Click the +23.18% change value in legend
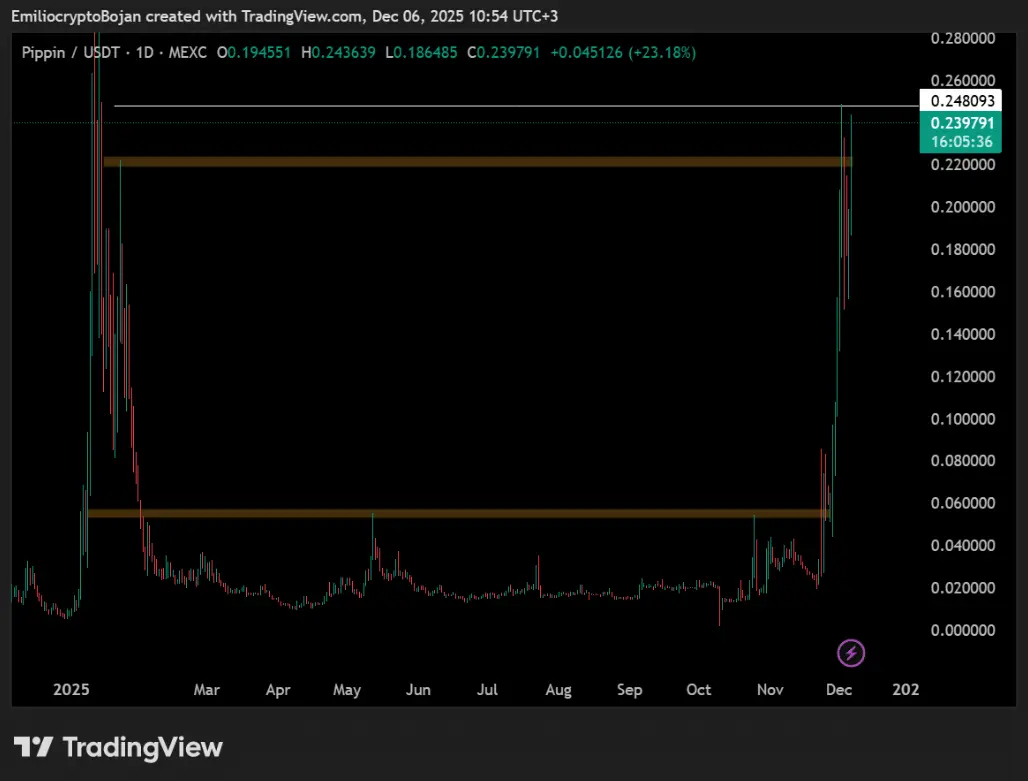The width and height of the screenshot is (1028, 781). tap(662, 52)
